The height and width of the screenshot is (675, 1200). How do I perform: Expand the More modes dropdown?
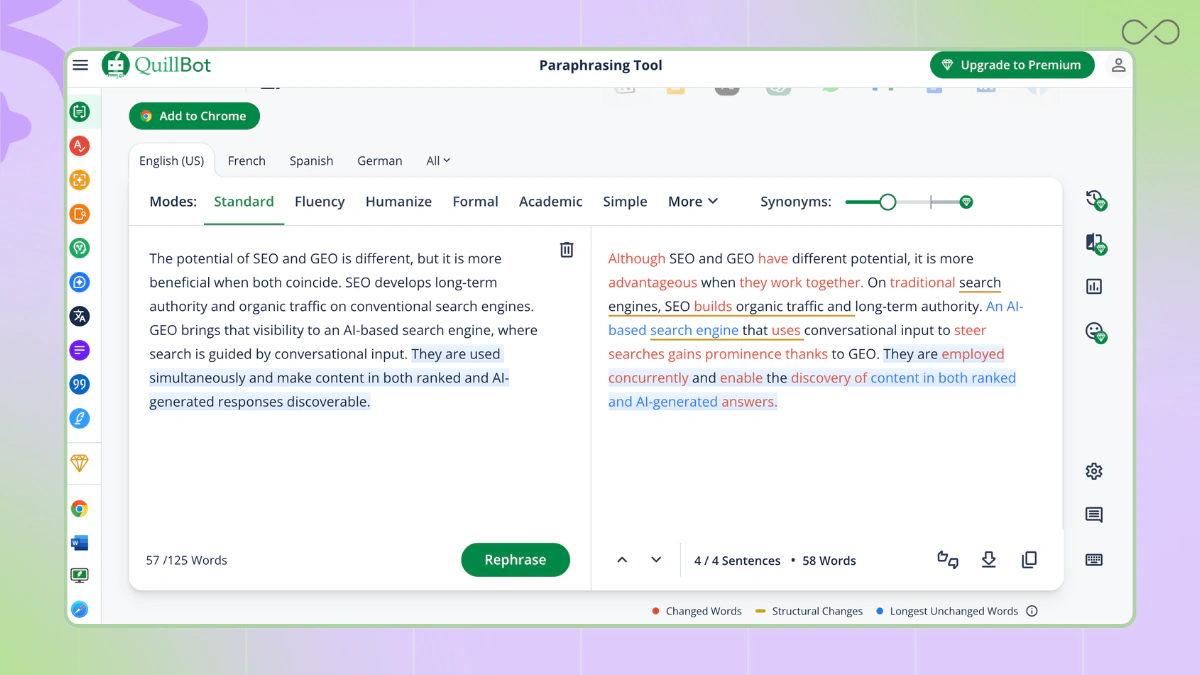(693, 202)
